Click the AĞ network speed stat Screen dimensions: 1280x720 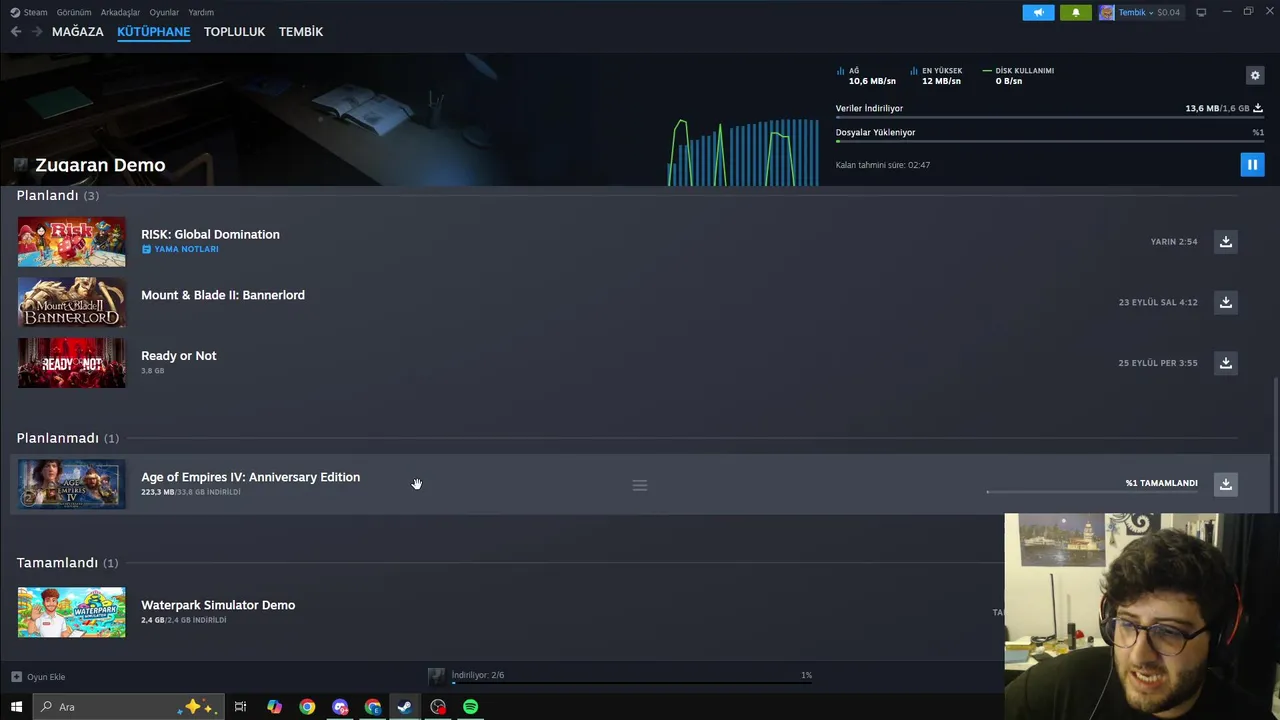[866, 76]
